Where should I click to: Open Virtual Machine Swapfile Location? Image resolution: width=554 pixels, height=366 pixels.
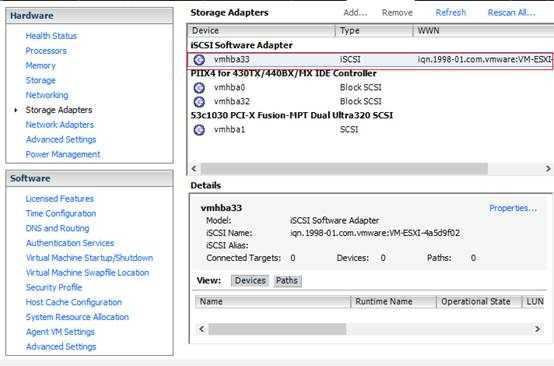coord(87,273)
